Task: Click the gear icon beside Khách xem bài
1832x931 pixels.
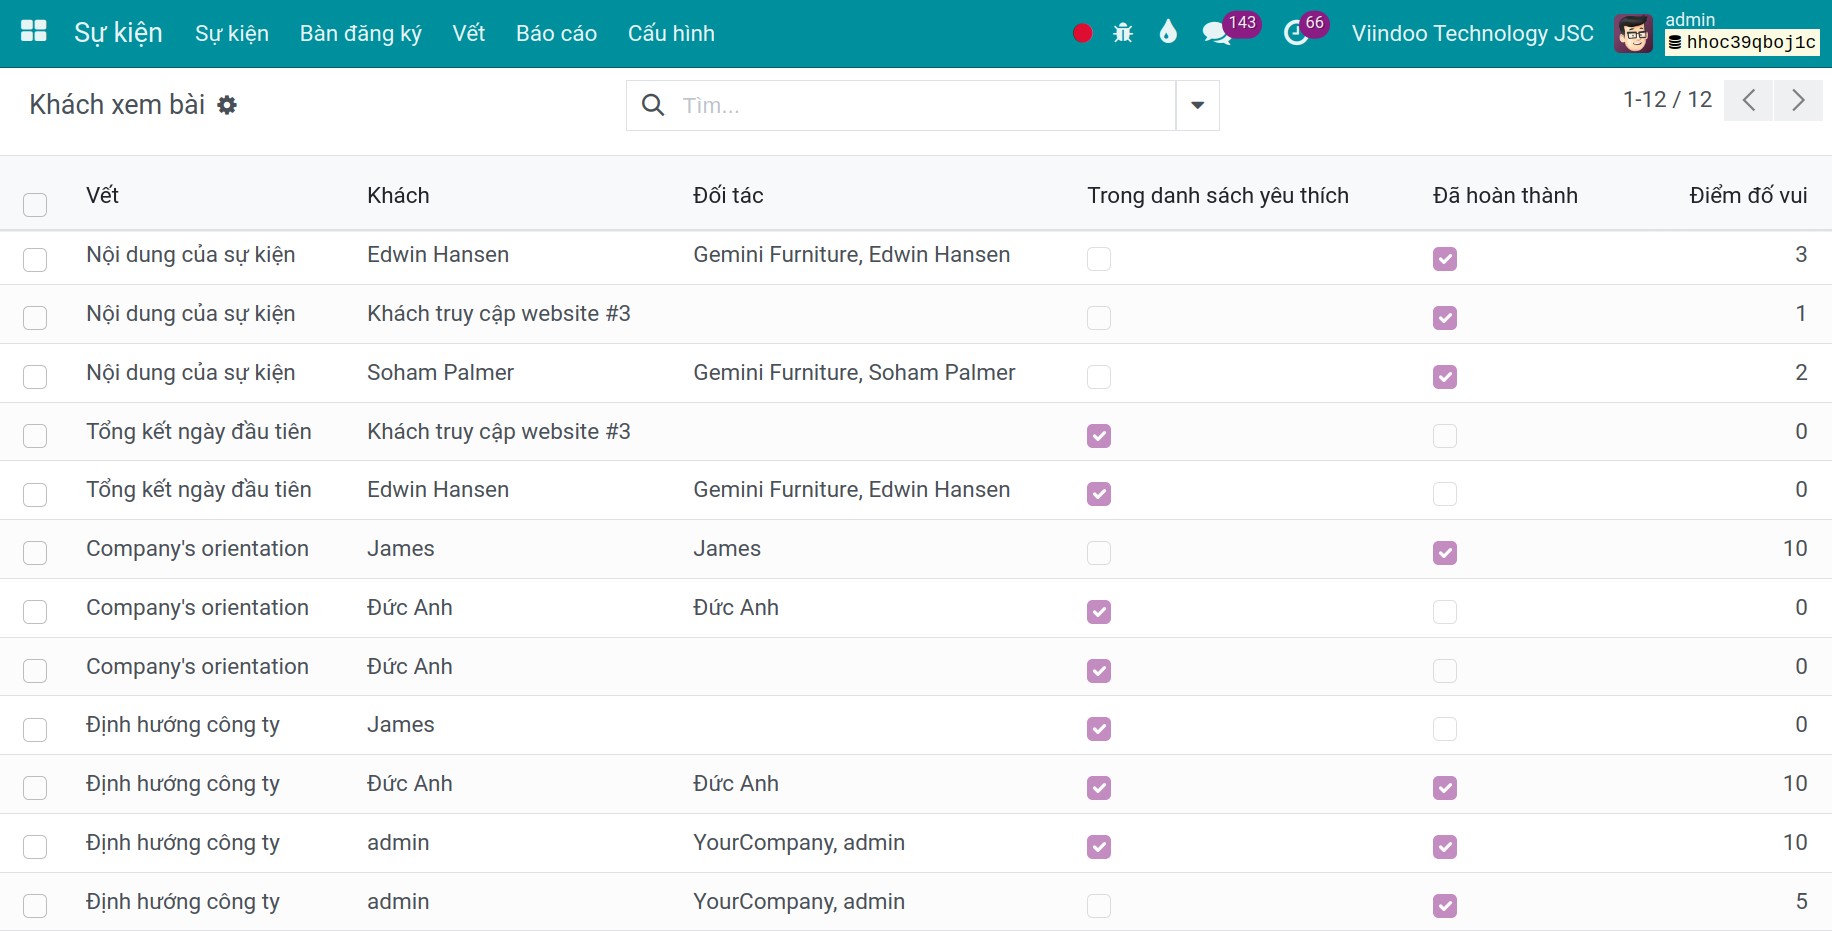Action: 227,105
